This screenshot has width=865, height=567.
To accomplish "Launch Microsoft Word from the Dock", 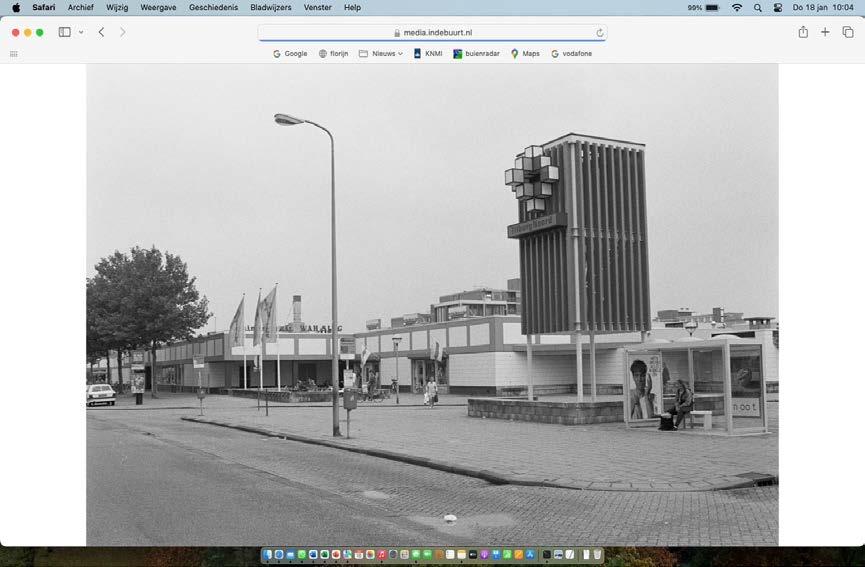I will coord(313,554).
